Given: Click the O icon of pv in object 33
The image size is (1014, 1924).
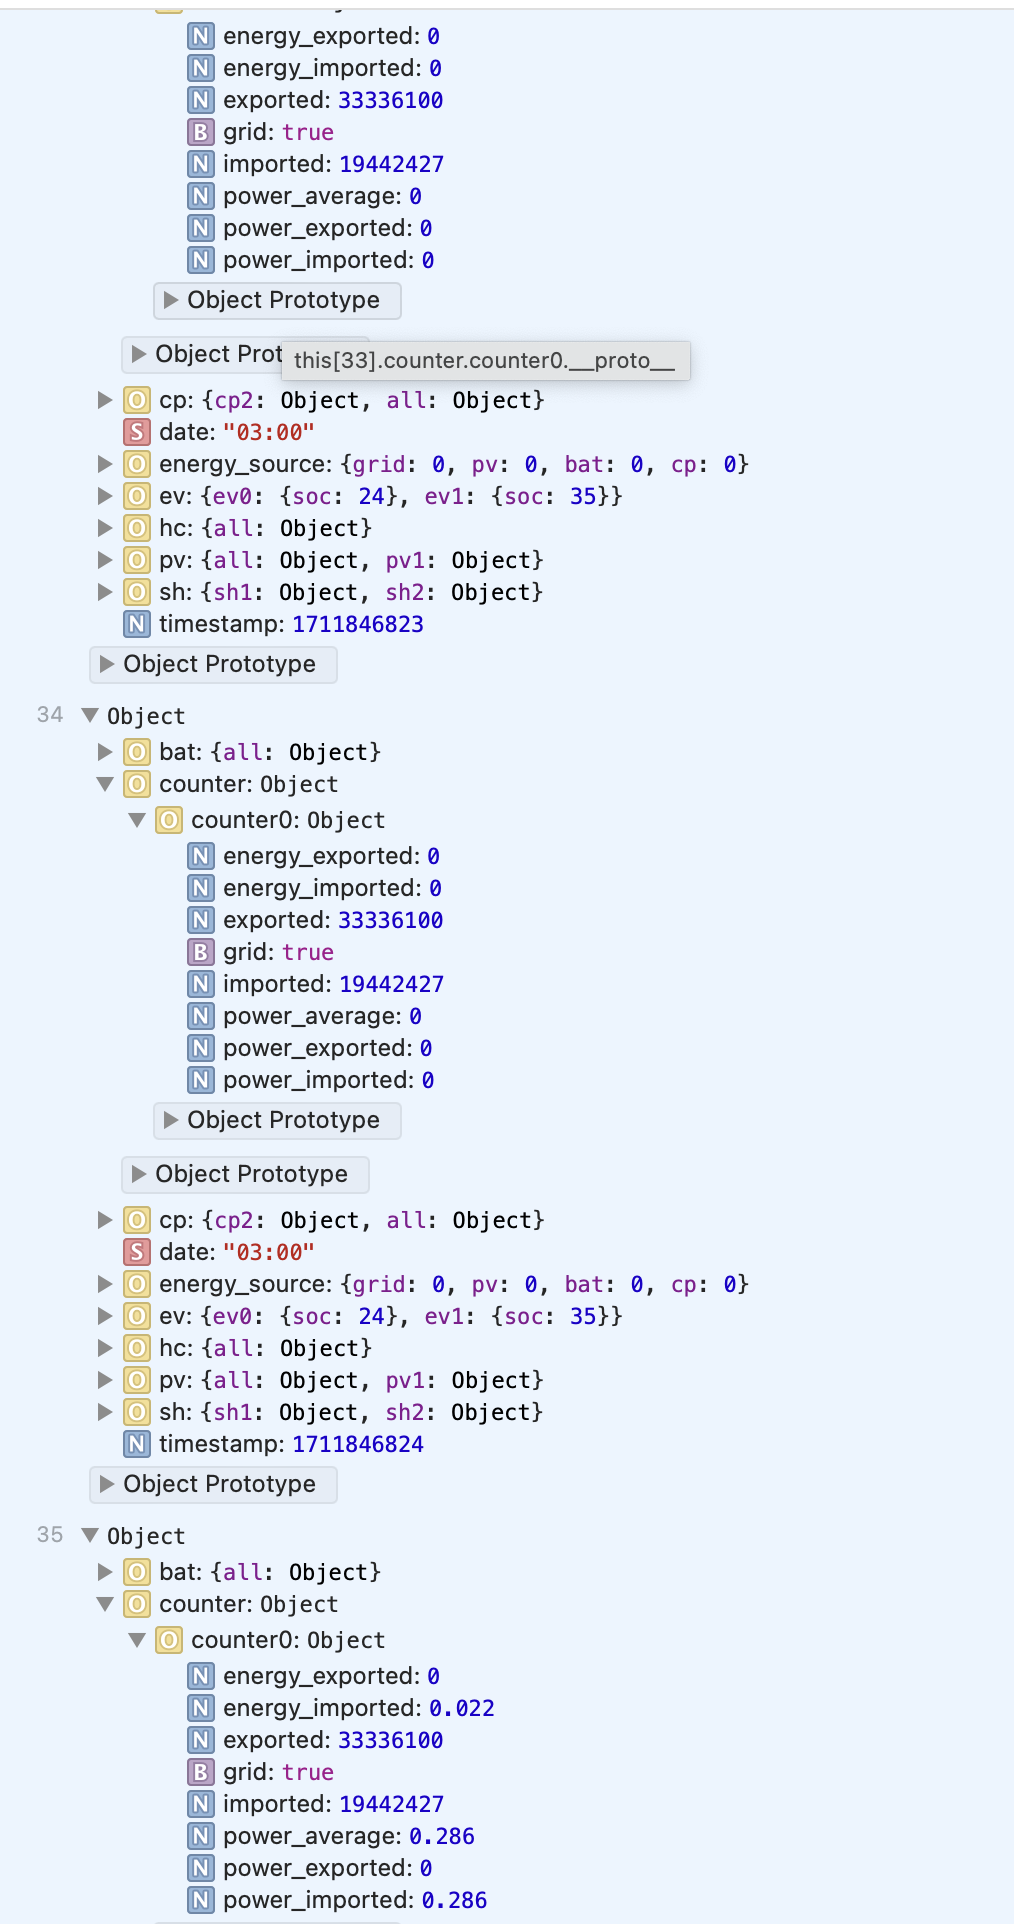Looking at the screenshot, I should [x=137, y=560].
